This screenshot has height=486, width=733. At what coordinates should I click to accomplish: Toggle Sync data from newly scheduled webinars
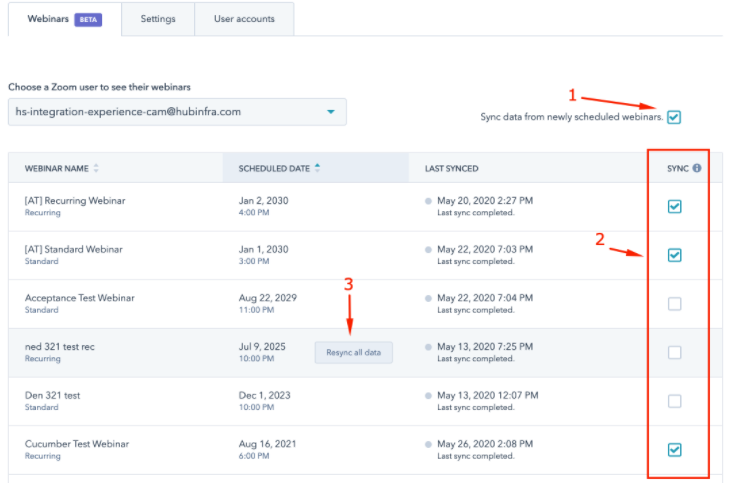tap(674, 117)
